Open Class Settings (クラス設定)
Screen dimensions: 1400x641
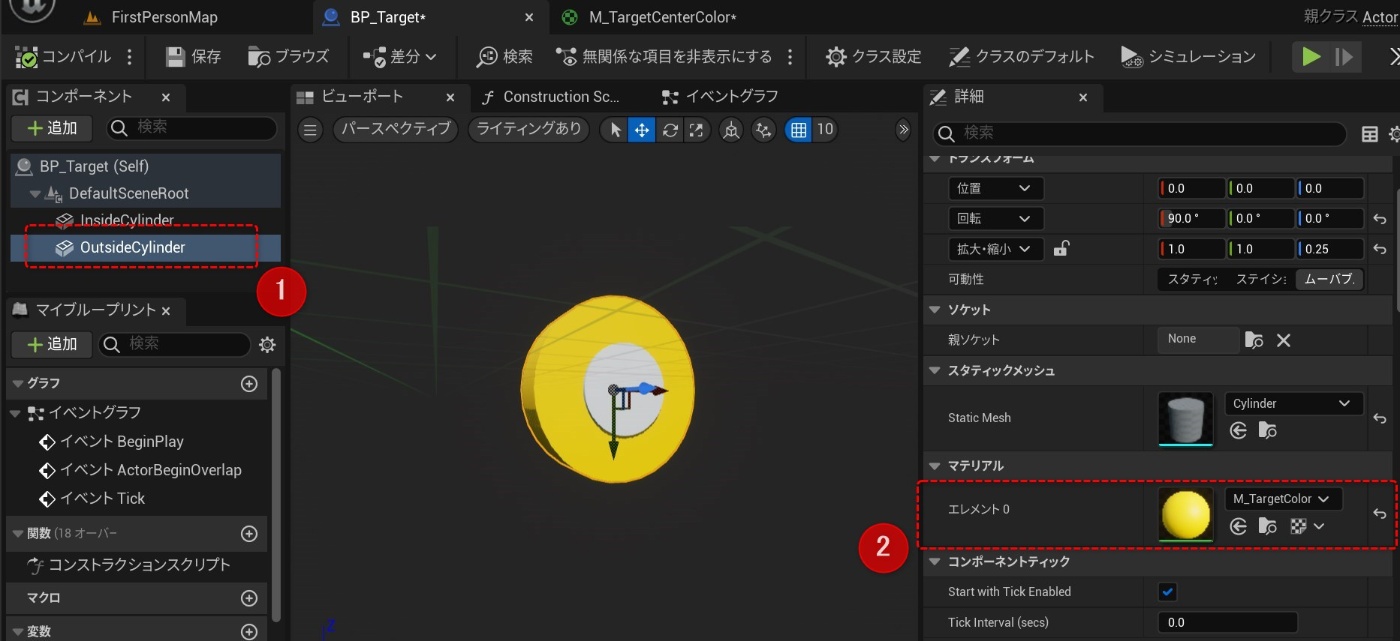[x=872, y=56]
